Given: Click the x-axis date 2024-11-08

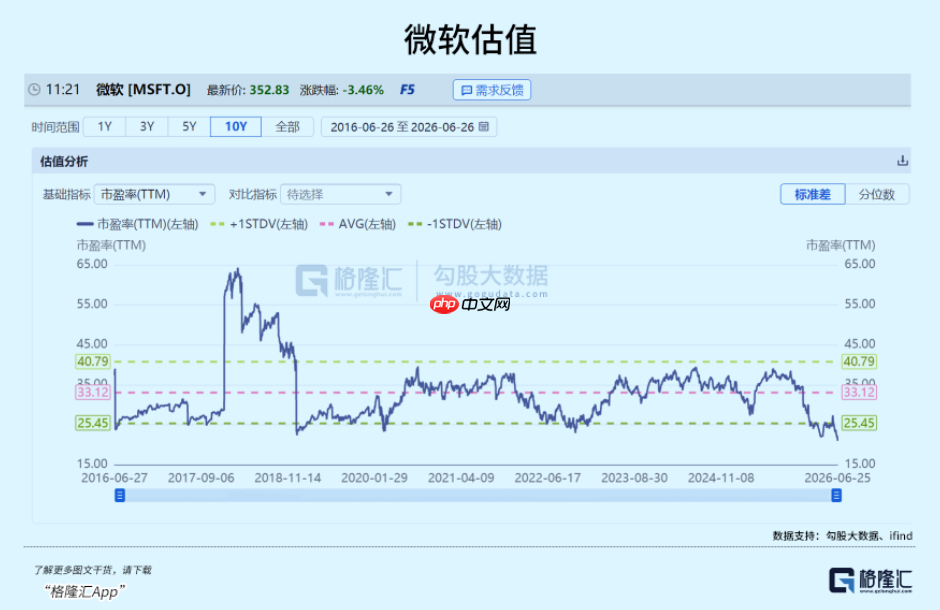Looking at the screenshot, I should click(721, 478).
